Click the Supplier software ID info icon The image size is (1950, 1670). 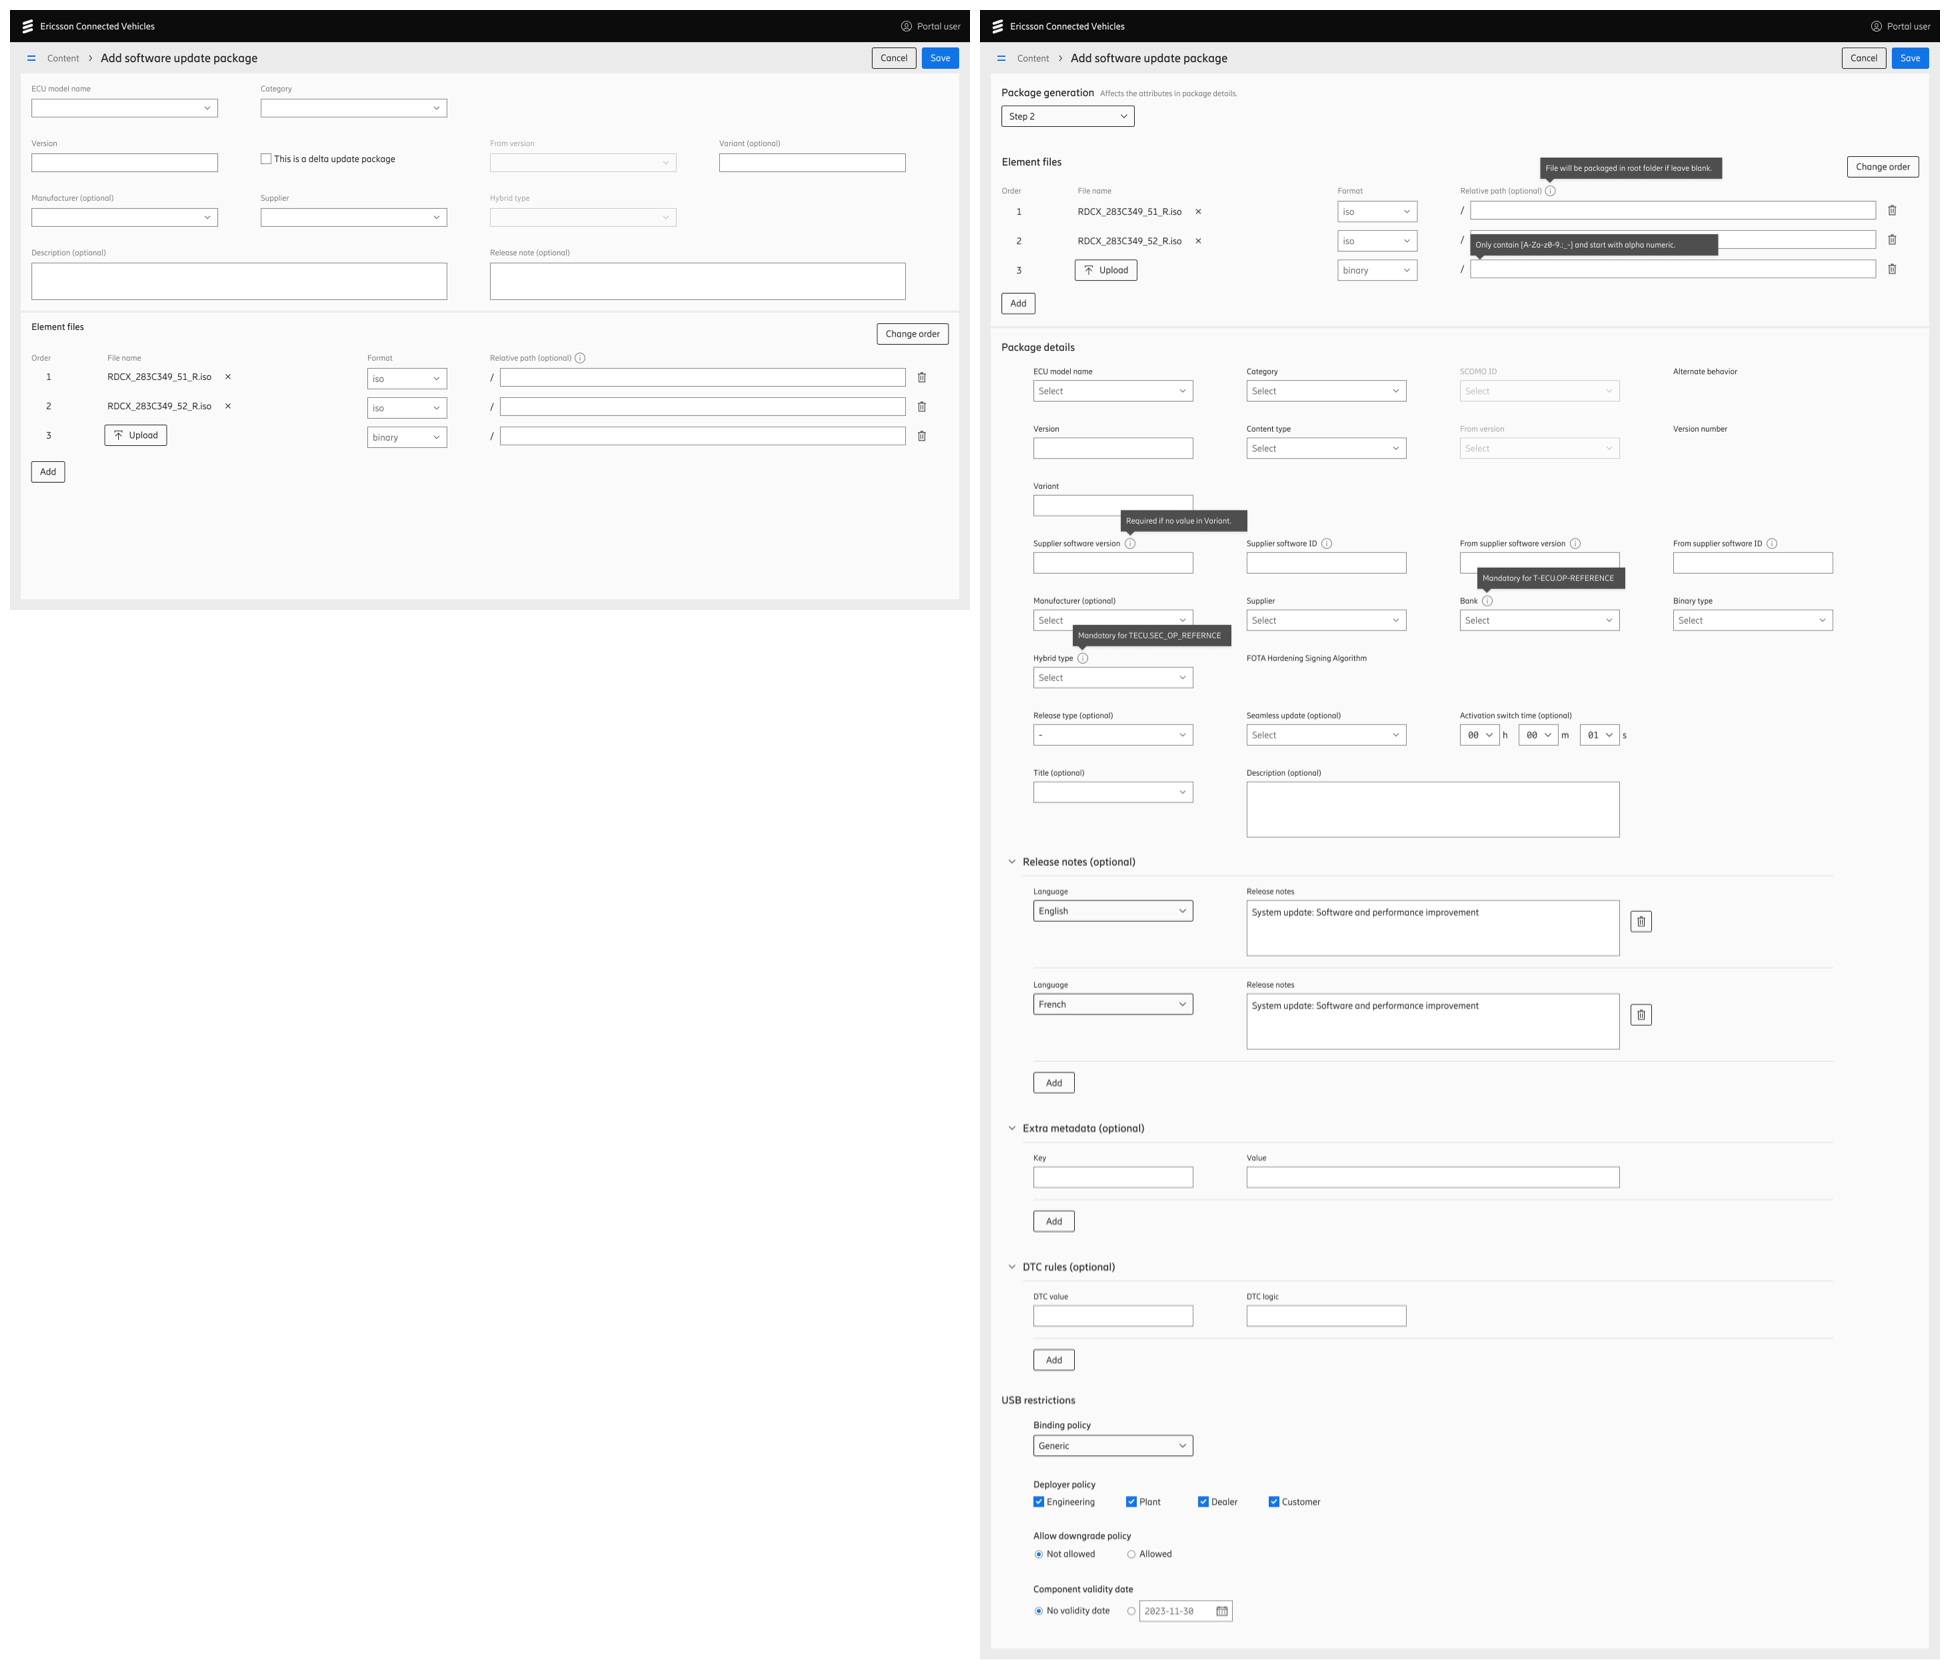pyautogui.click(x=1327, y=544)
